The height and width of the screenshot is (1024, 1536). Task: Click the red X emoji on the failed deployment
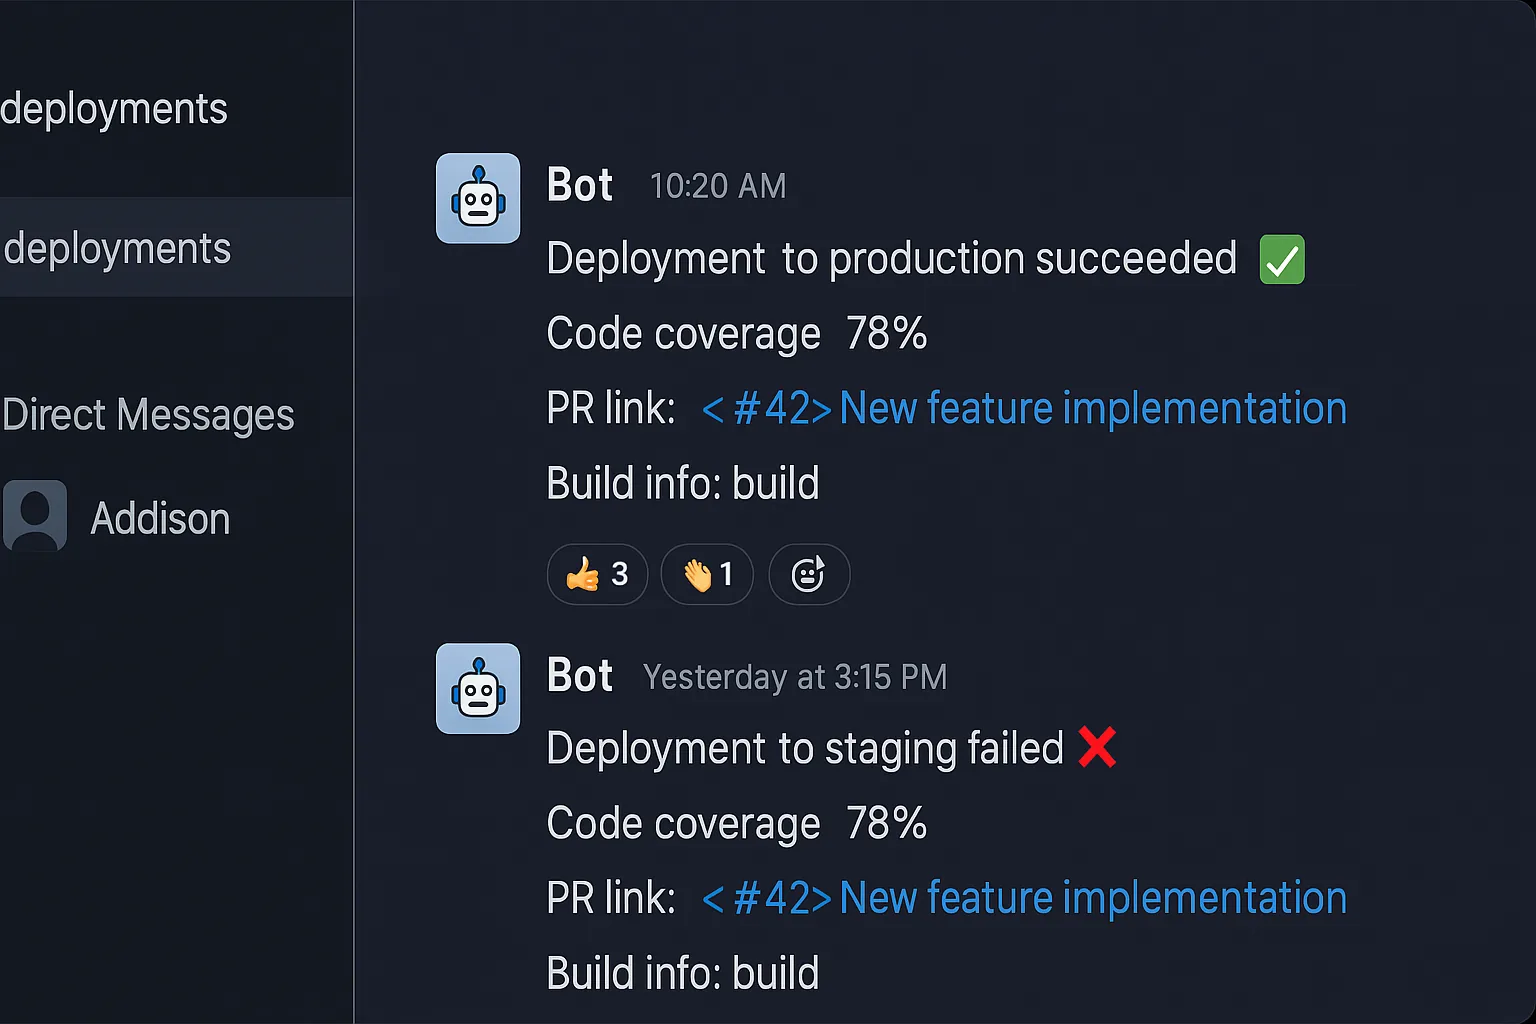coord(1097,748)
